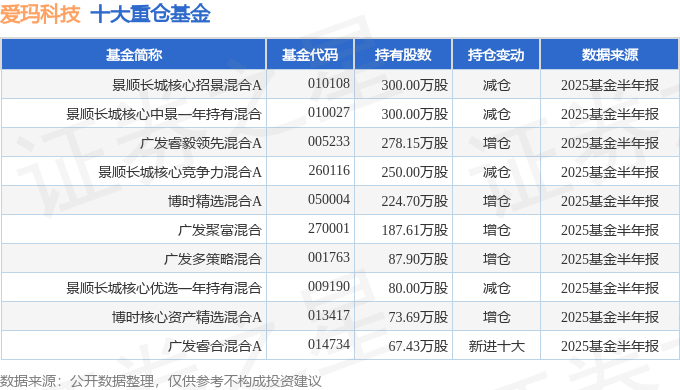This screenshot has height=390, width=680.
Task: Click fund code 014734
Action: pyautogui.click(x=329, y=344)
